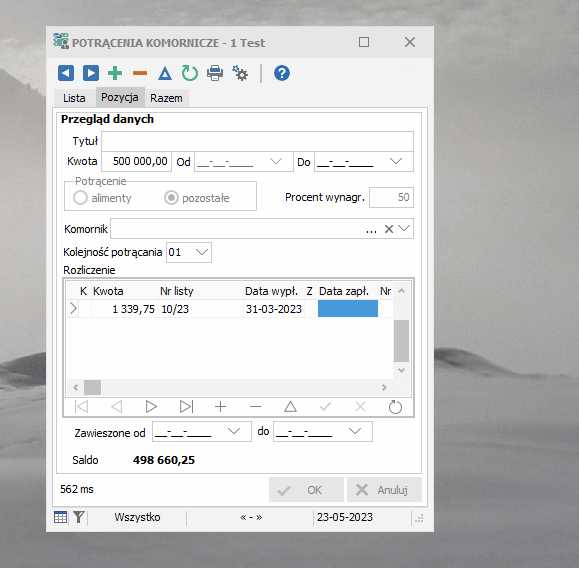Select the alimenty radio button
This screenshot has width=579, height=568.
pyautogui.click(x=80, y=198)
